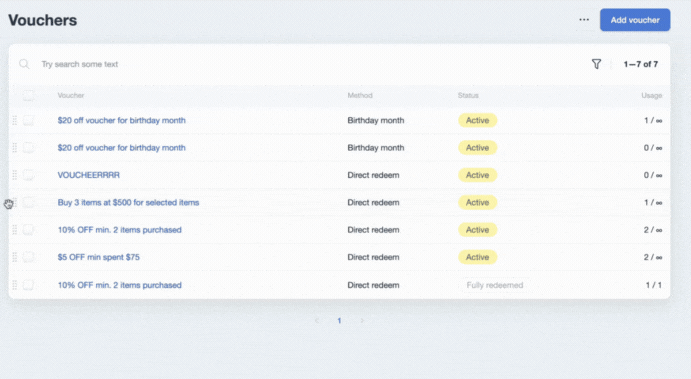
Task: Click the search magnifier icon
Action: (x=24, y=64)
